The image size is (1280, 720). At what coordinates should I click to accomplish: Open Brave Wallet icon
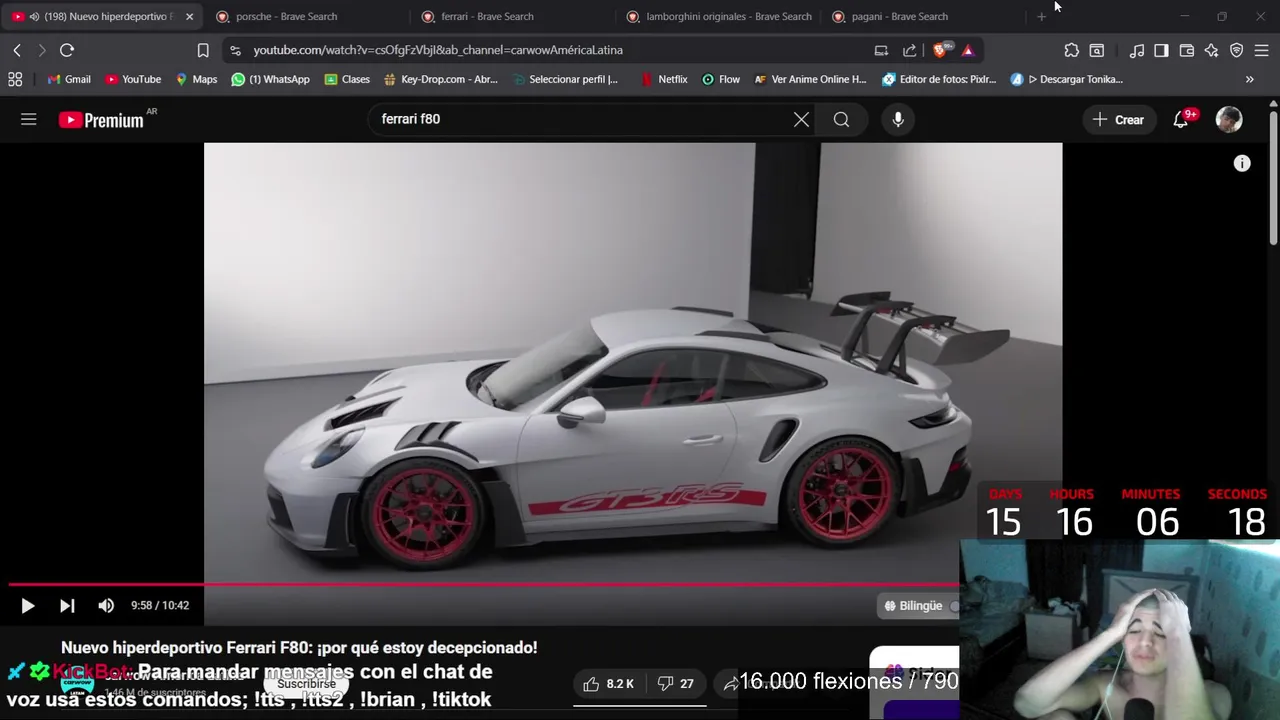tap(1187, 50)
